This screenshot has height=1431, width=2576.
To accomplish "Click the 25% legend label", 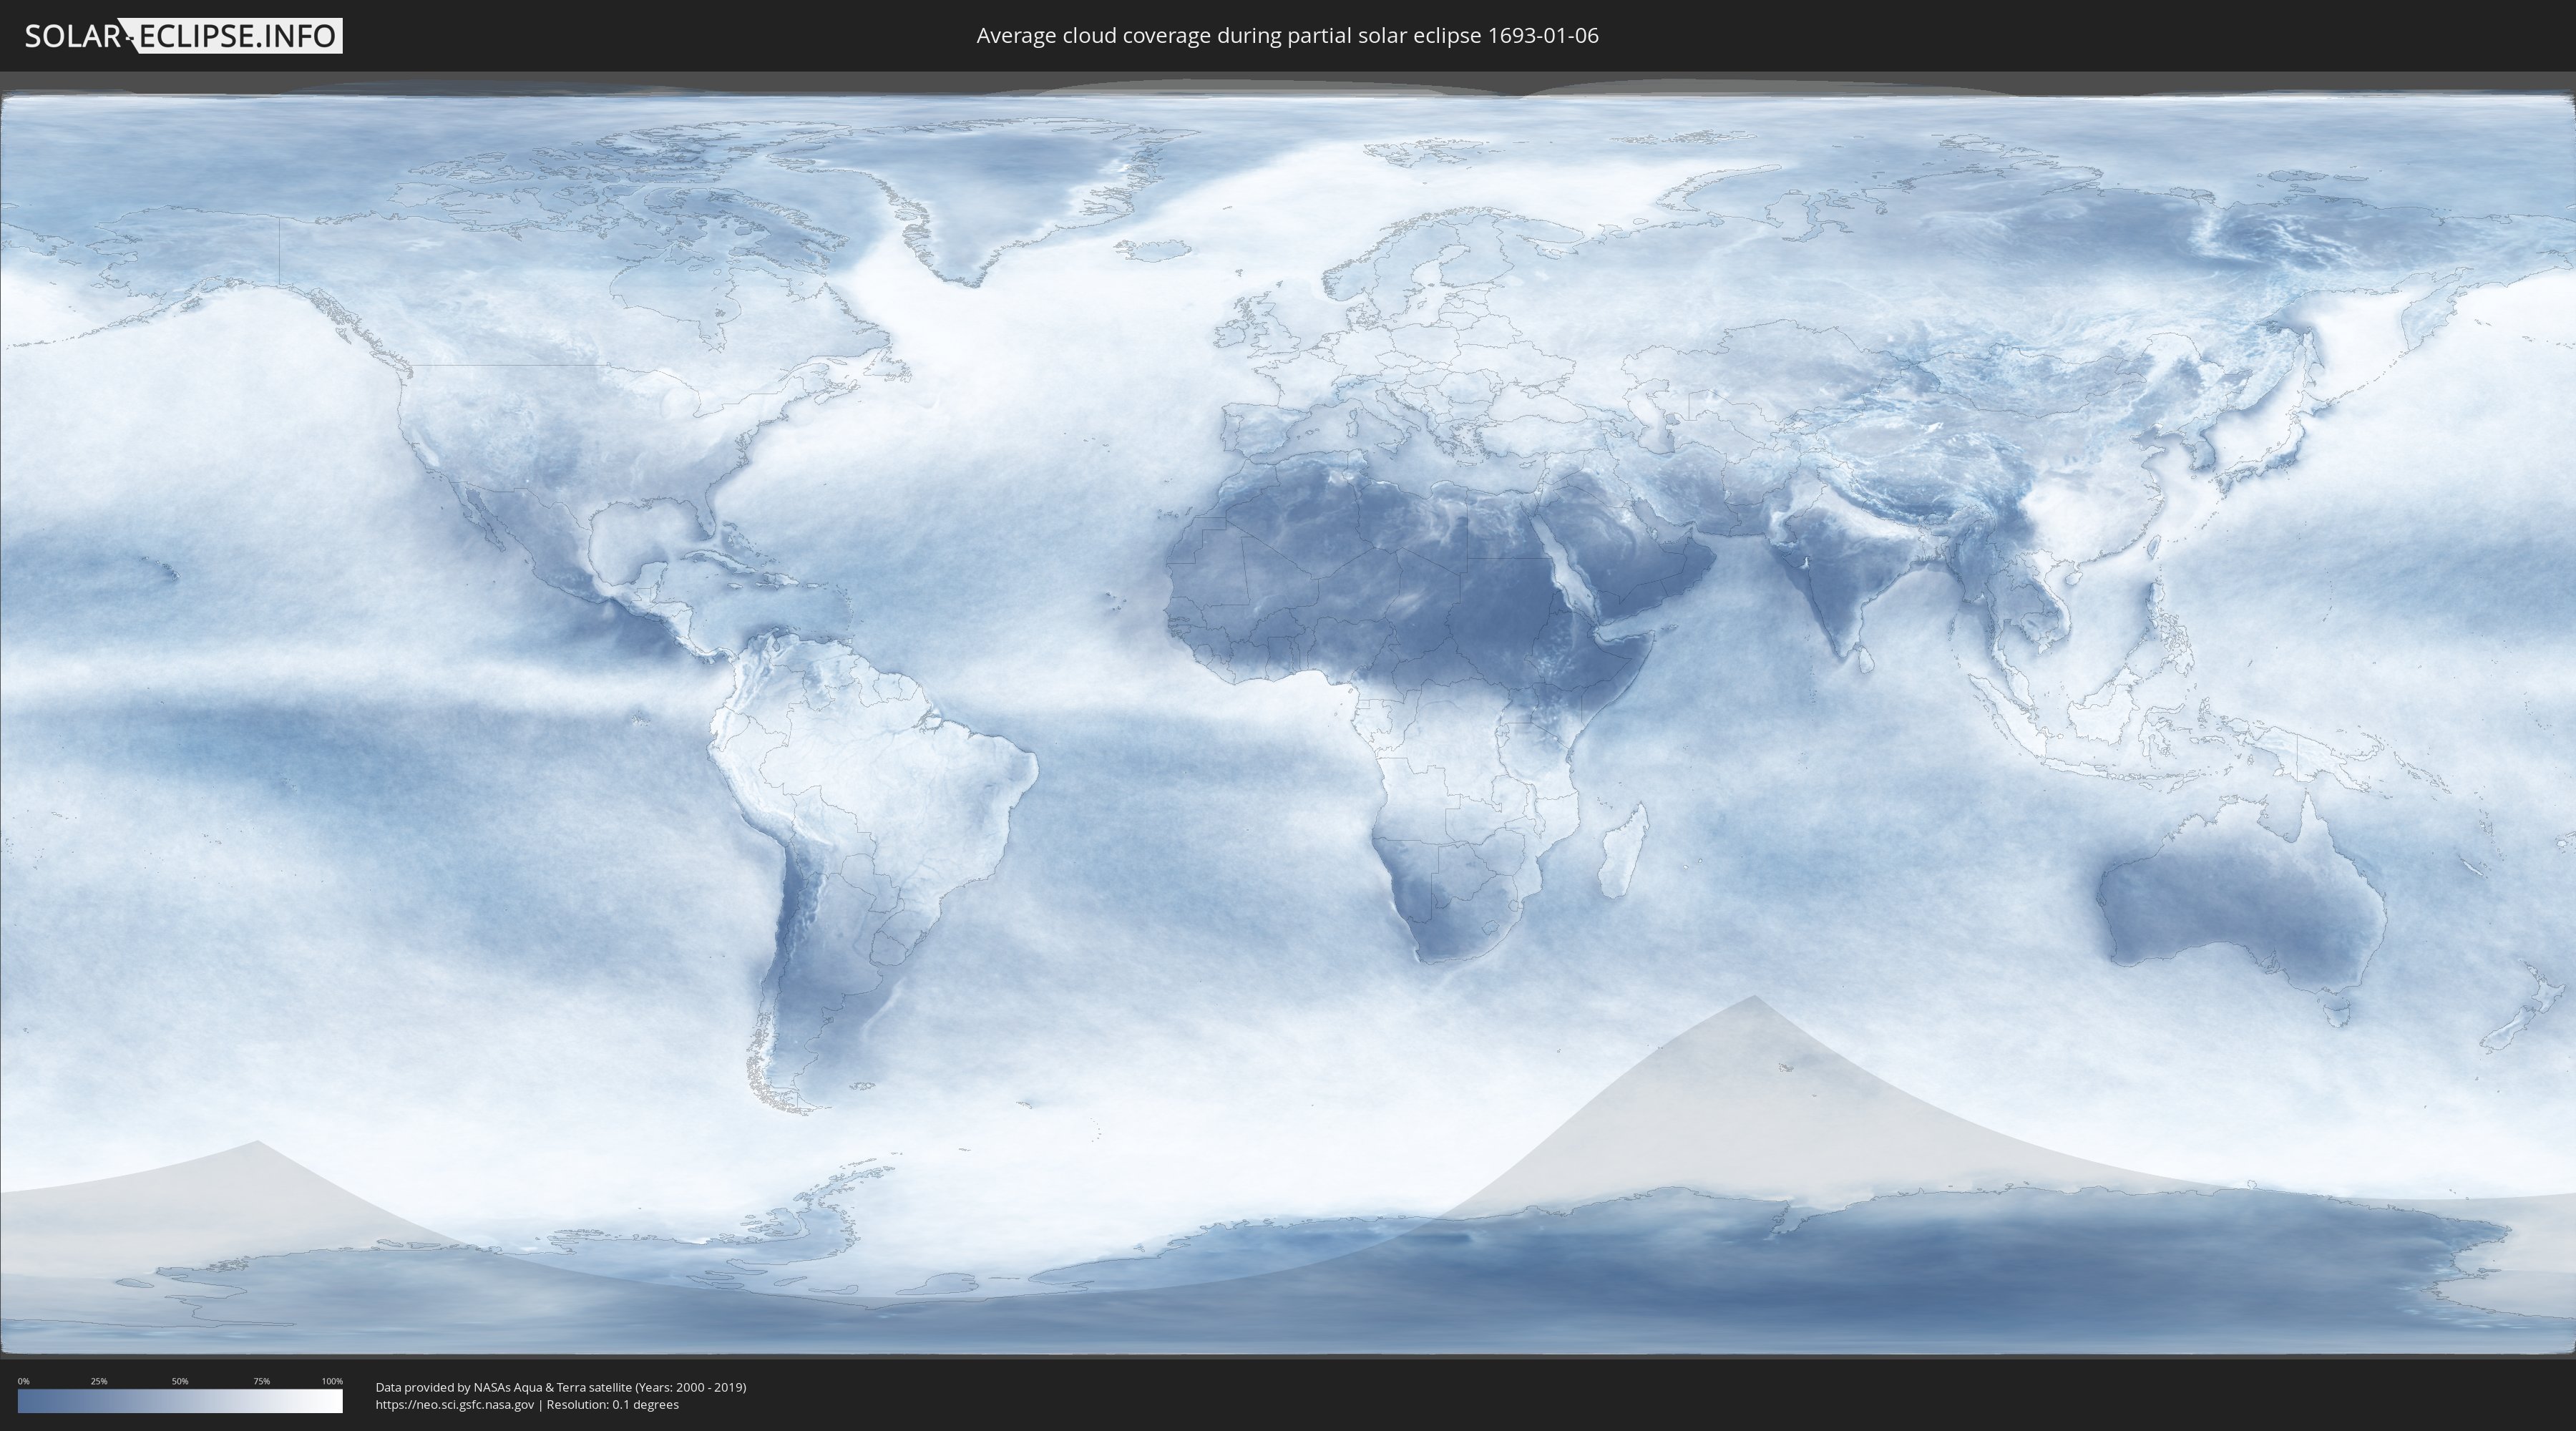I will click(99, 1381).
